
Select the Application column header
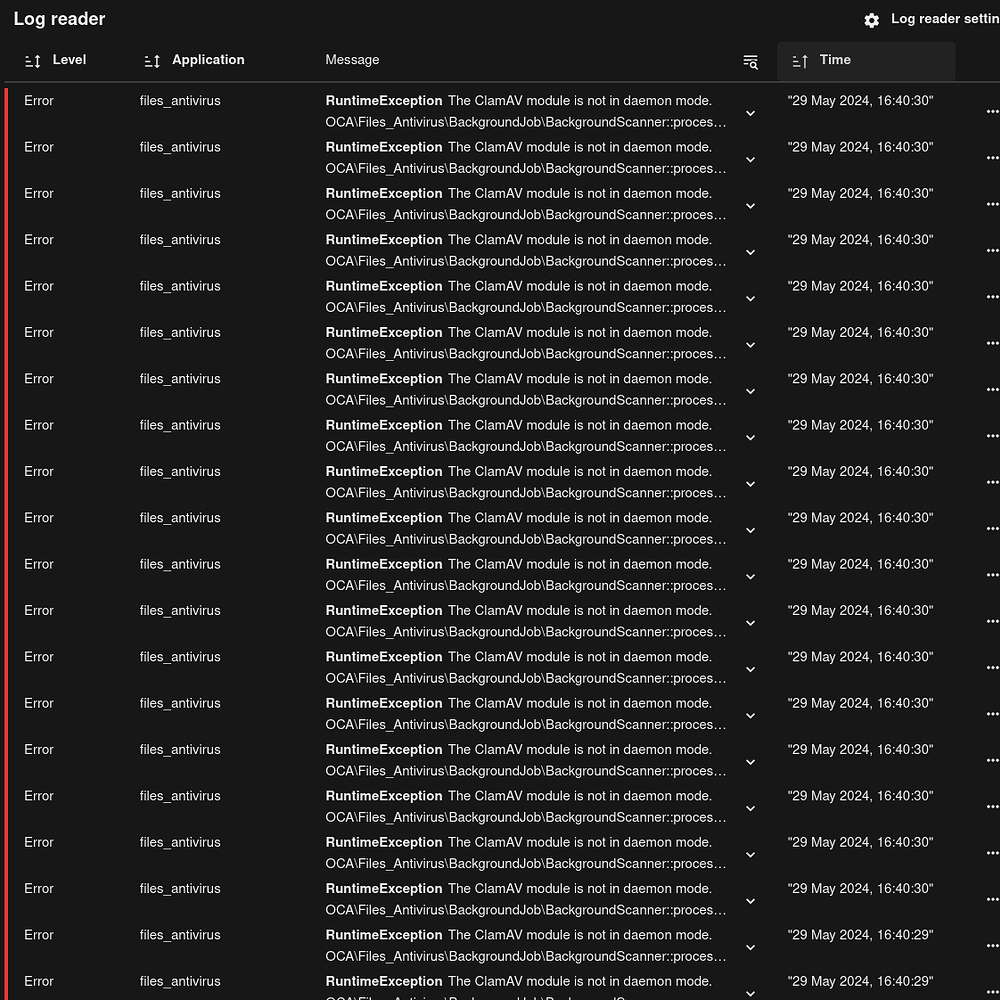coord(208,60)
